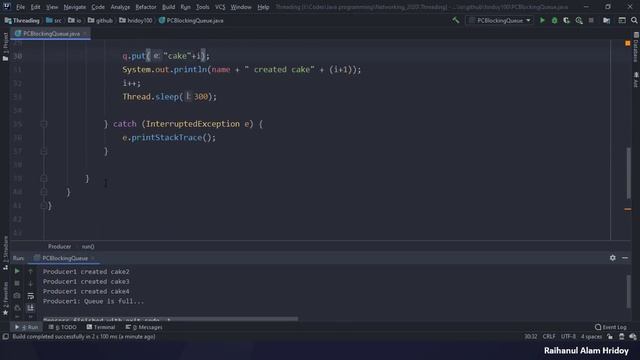Click the camera dump threads icon
Viewport: 640px width, 360px height.
tap(17, 295)
